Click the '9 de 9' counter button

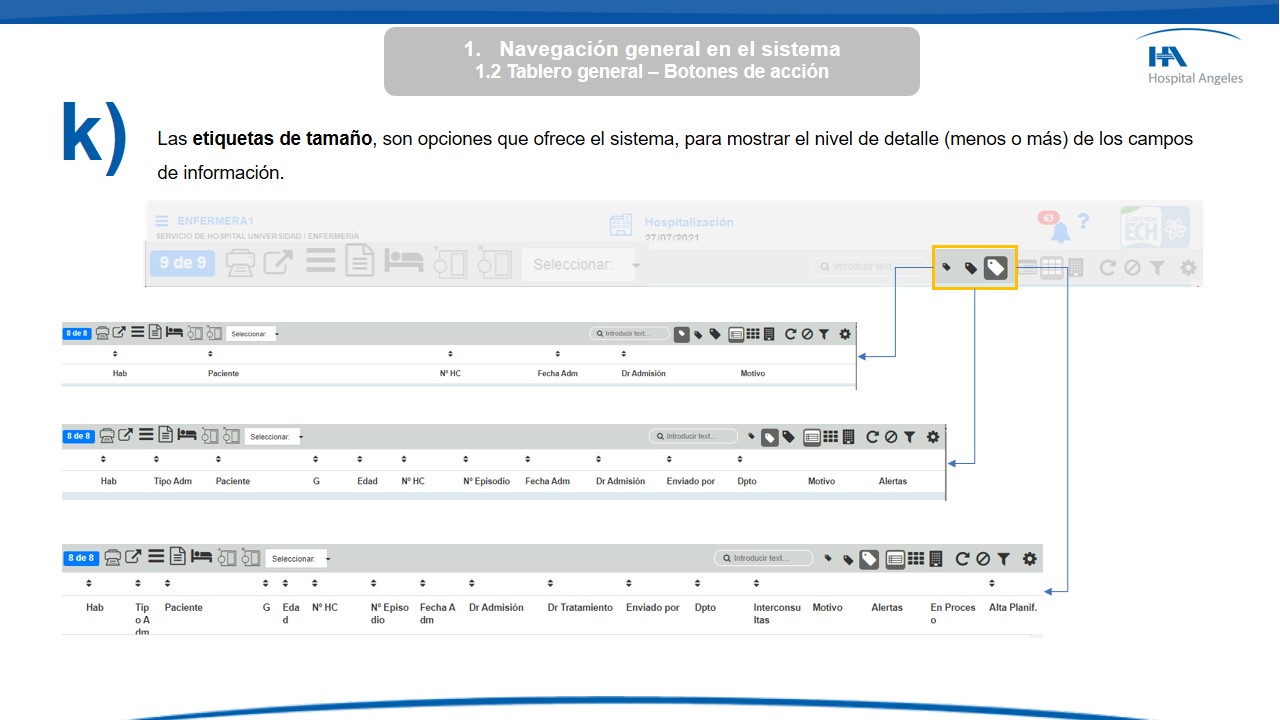(x=182, y=263)
